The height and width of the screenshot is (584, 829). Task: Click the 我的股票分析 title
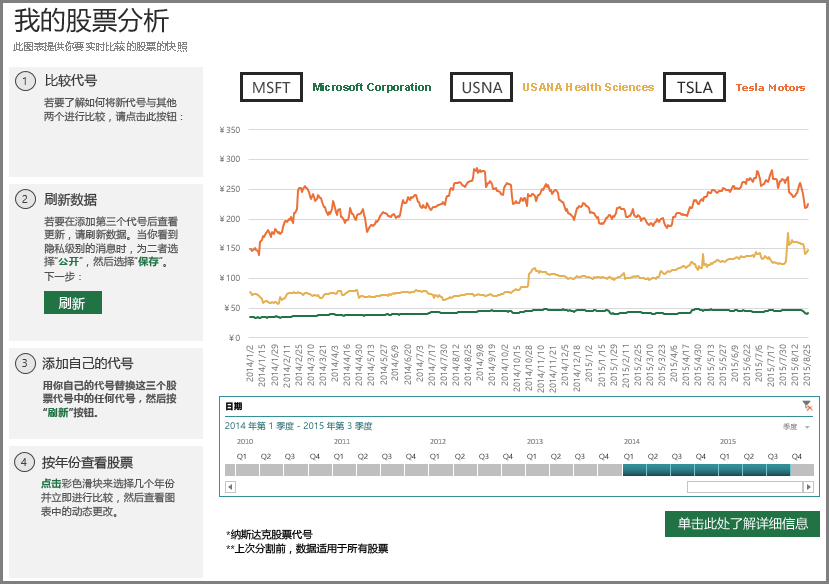point(91,21)
